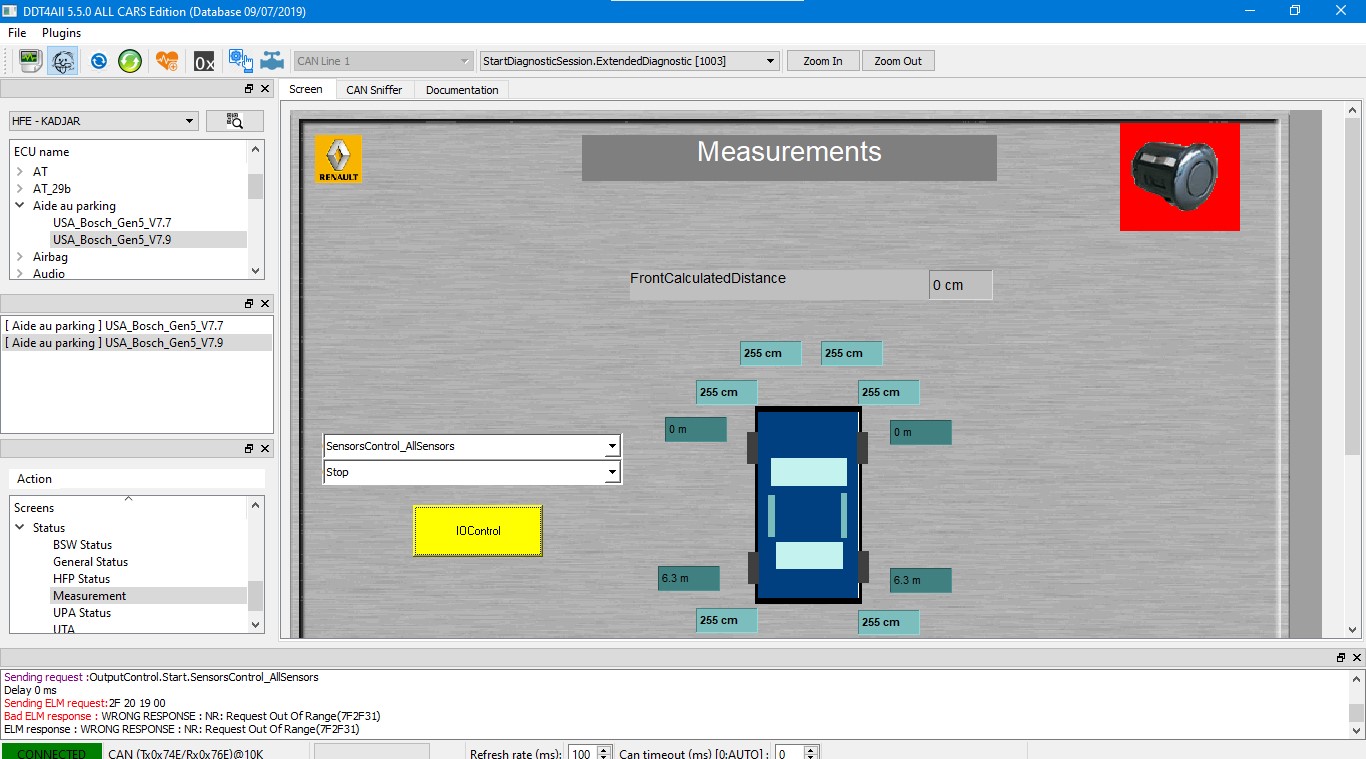Select the [ Aide au parking ] USA_Bosch_Gen5_V7.7 entry

pos(136,326)
